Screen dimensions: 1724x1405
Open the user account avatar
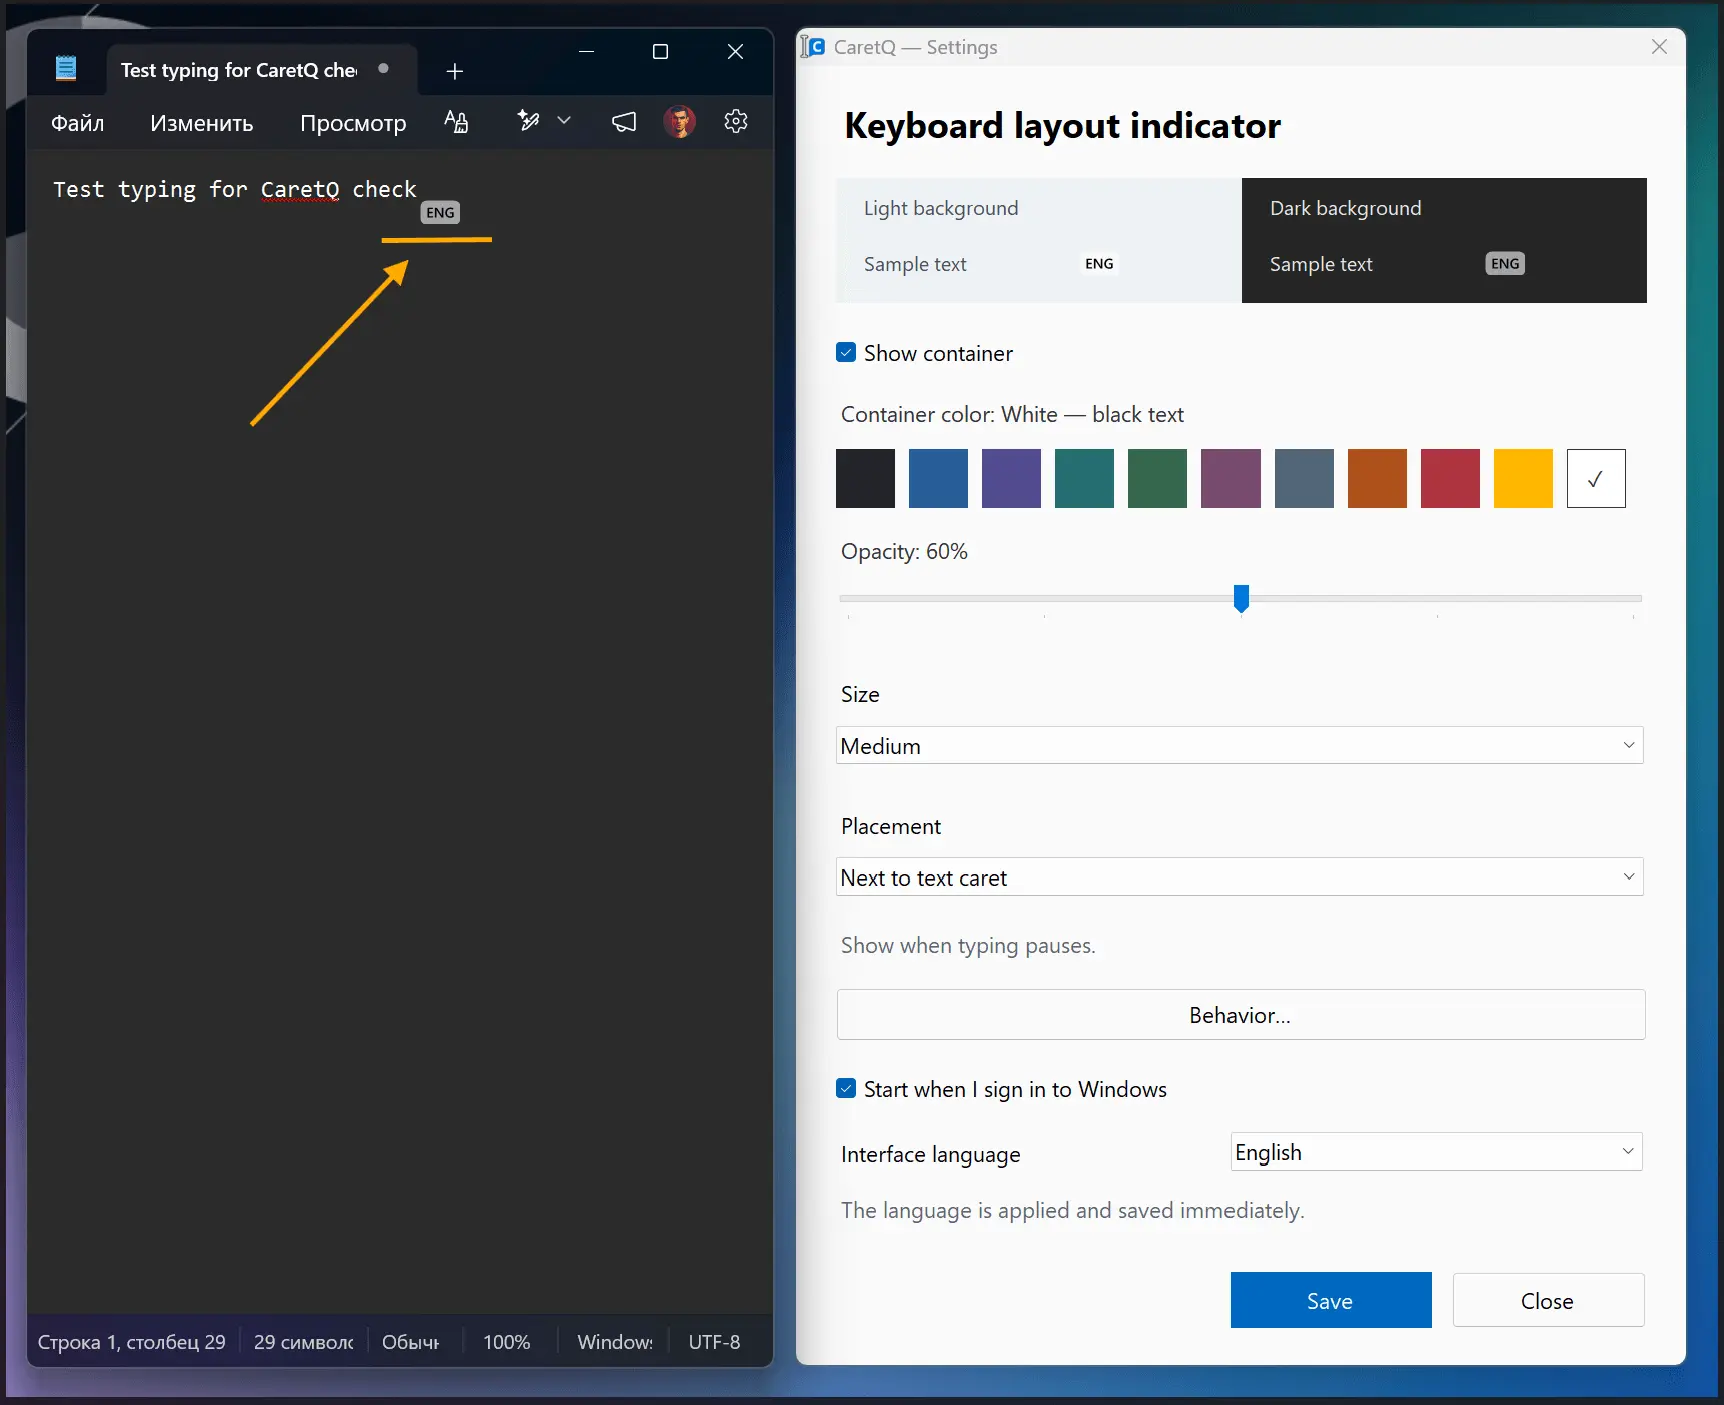click(680, 122)
